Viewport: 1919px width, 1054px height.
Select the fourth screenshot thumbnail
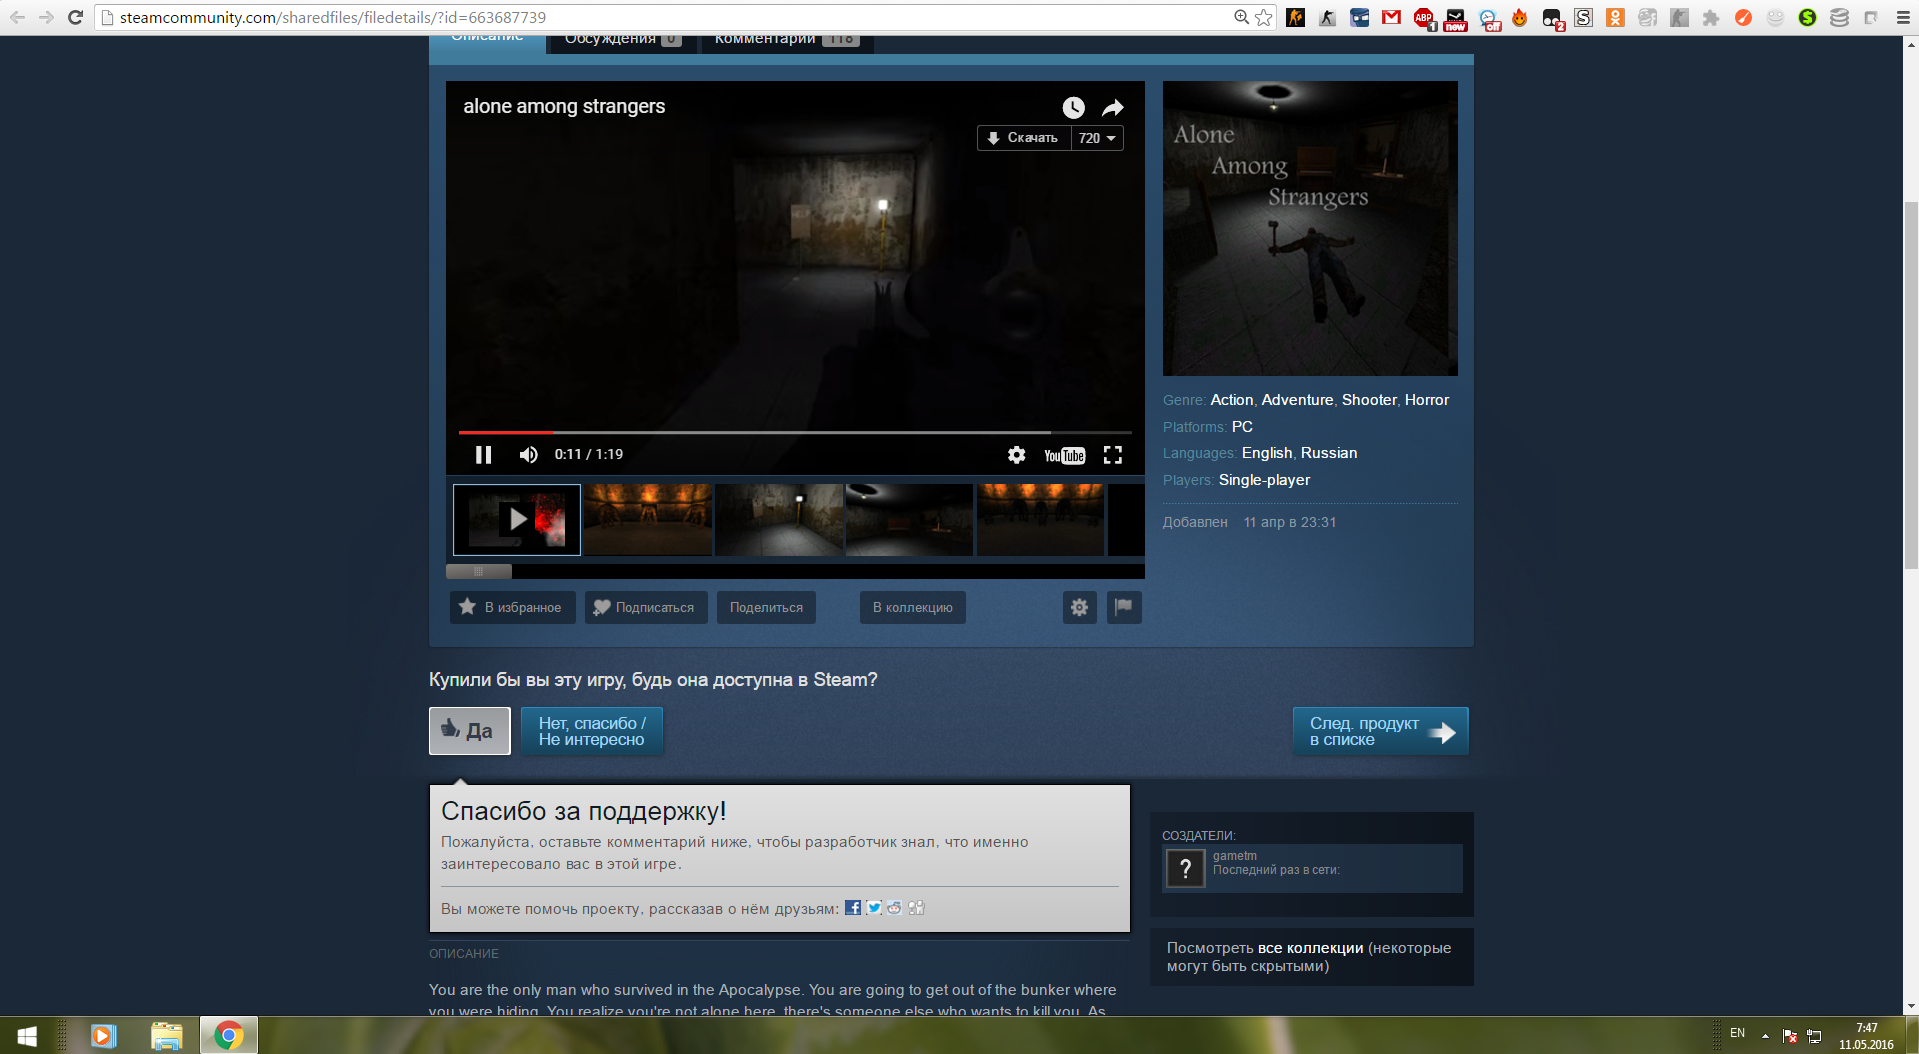click(910, 520)
